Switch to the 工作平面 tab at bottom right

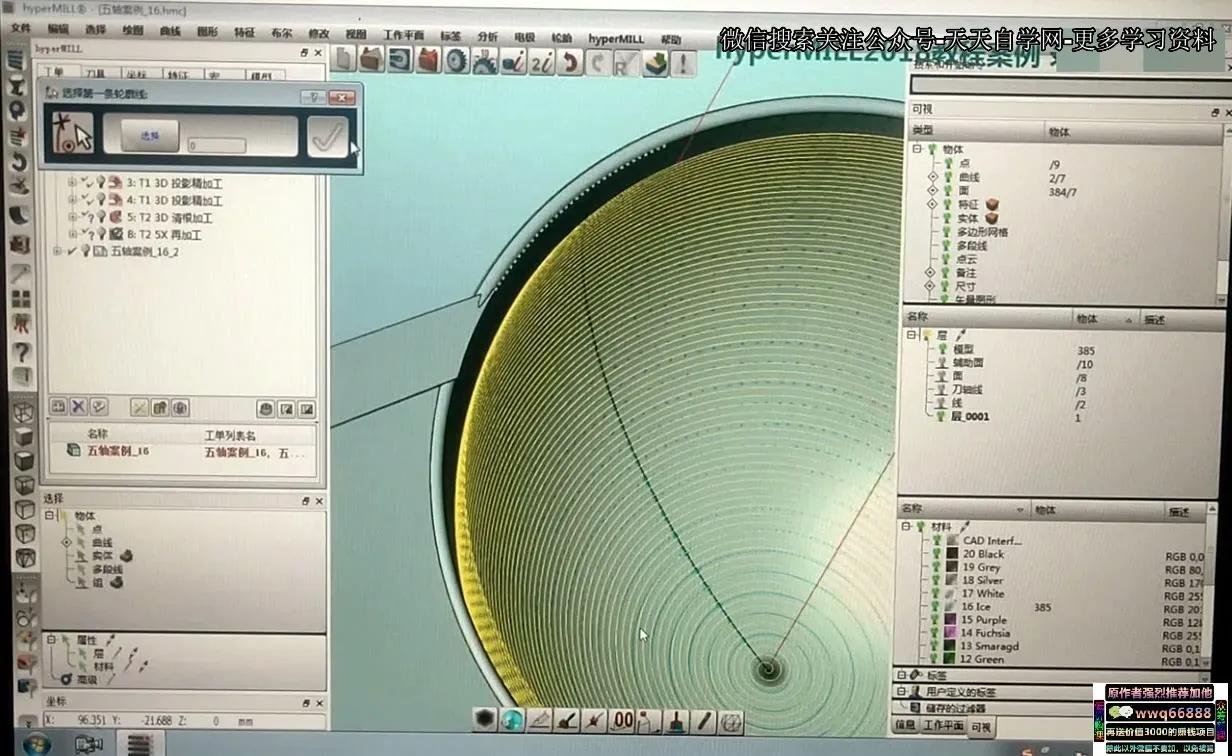pyautogui.click(x=942, y=725)
